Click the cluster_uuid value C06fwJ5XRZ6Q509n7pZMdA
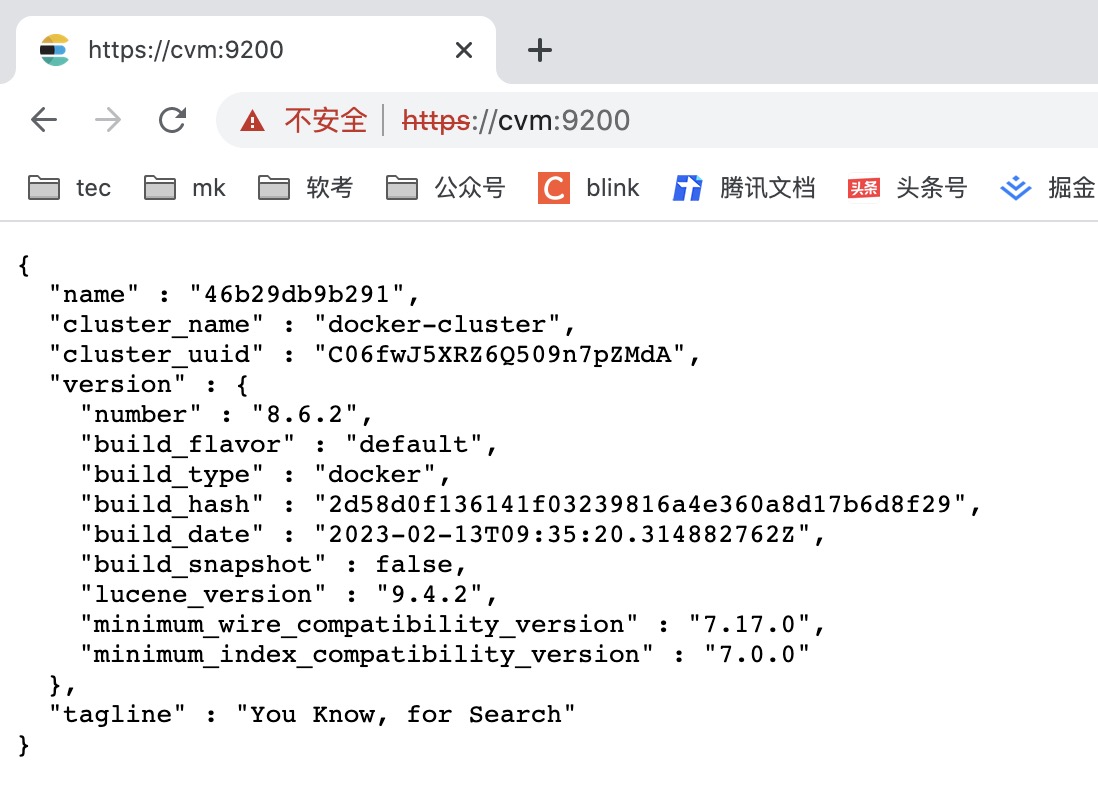The image size is (1098, 790). [500, 354]
